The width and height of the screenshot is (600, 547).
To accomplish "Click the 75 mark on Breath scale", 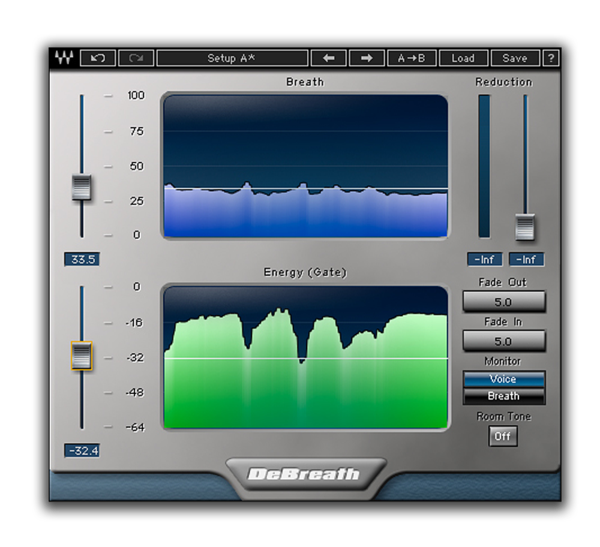I will click(137, 131).
